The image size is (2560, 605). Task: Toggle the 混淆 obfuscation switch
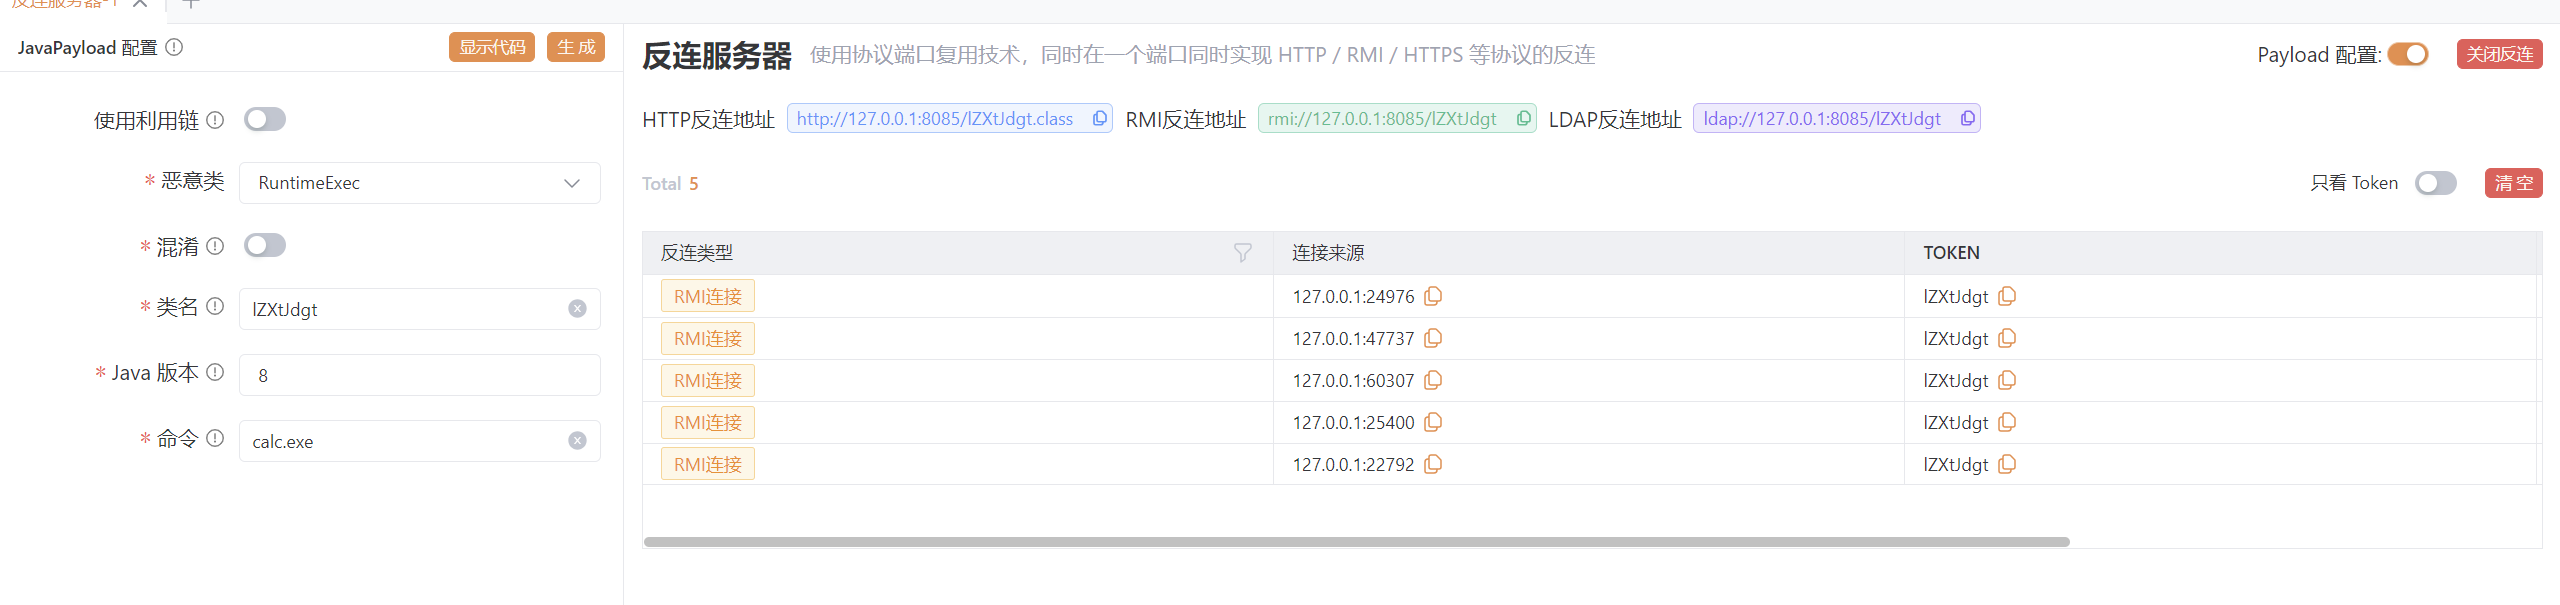265,246
